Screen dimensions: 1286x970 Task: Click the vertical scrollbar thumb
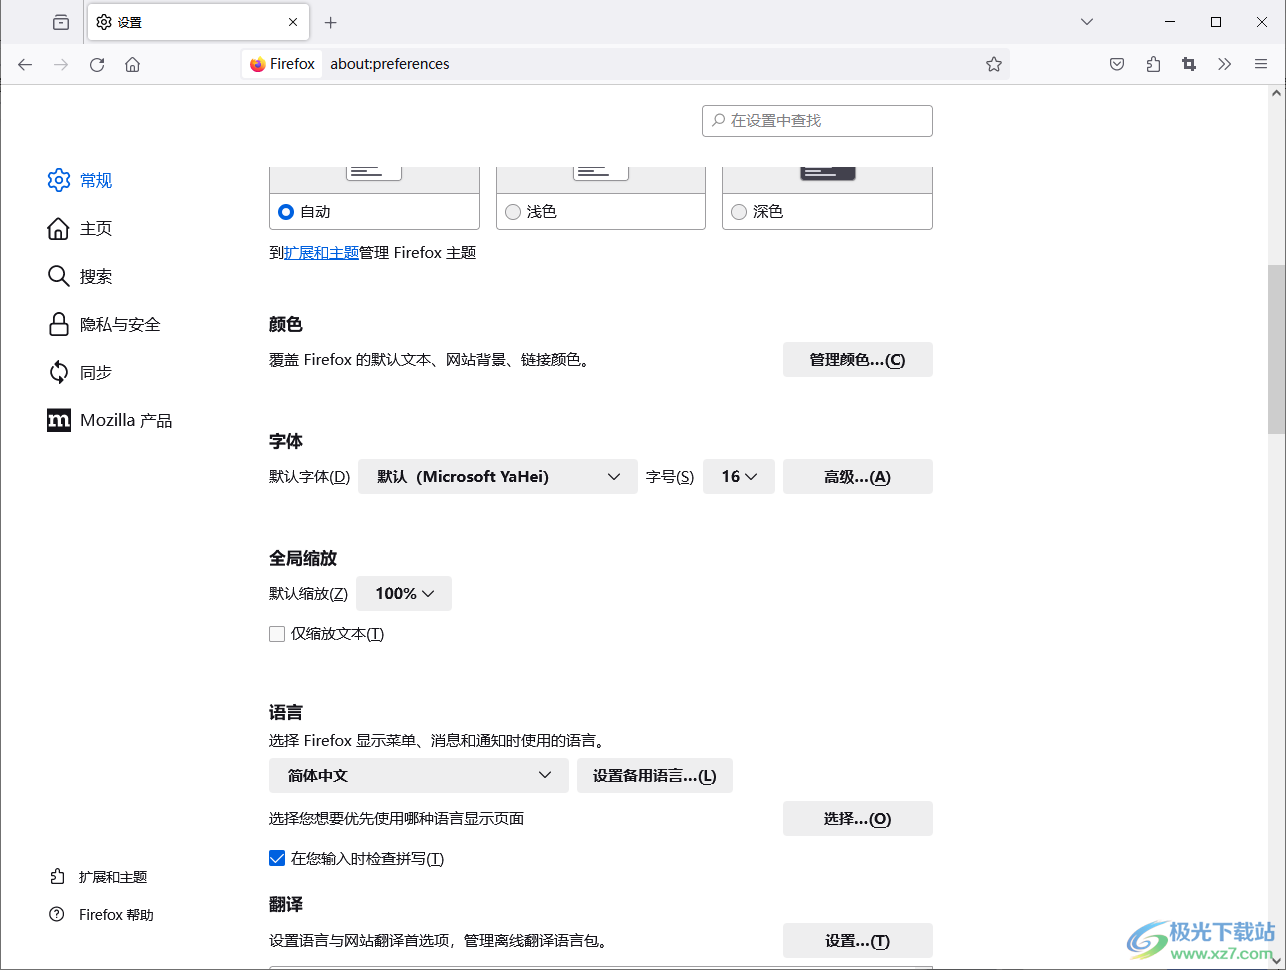pyautogui.click(x=1276, y=349)
